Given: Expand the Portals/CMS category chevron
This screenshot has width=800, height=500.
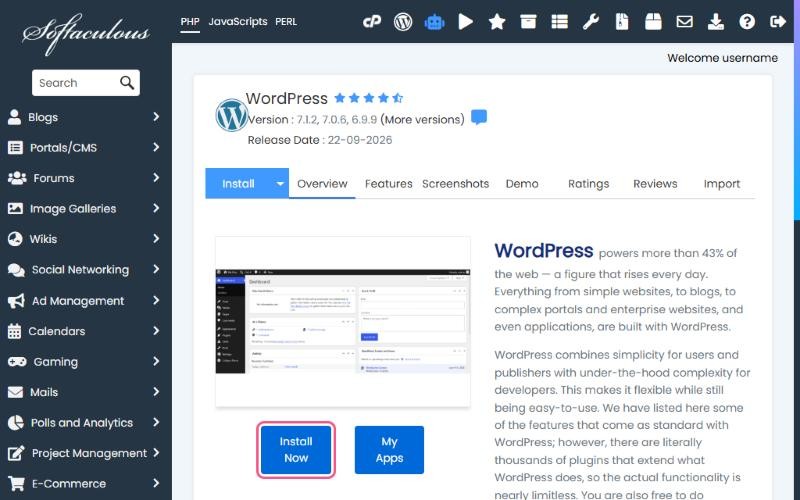Looking at the screenshot, I should pyautogui.click(x=156, y=147).
